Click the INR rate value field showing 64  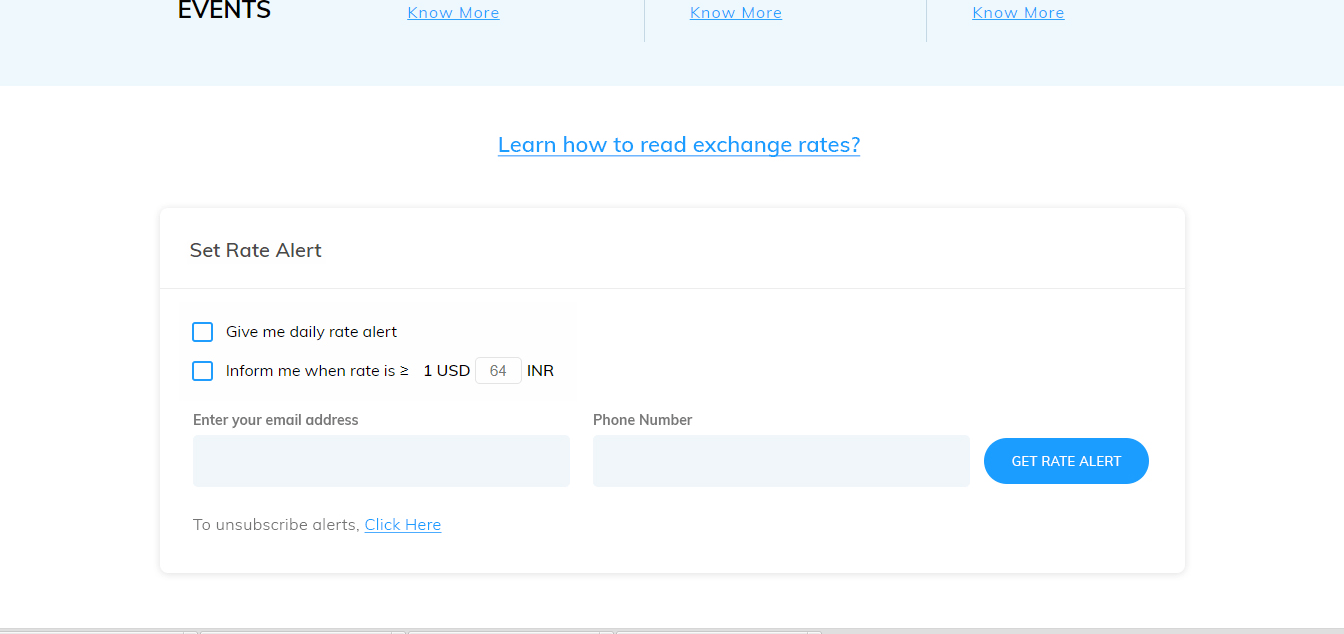click(x=498, y=371)
